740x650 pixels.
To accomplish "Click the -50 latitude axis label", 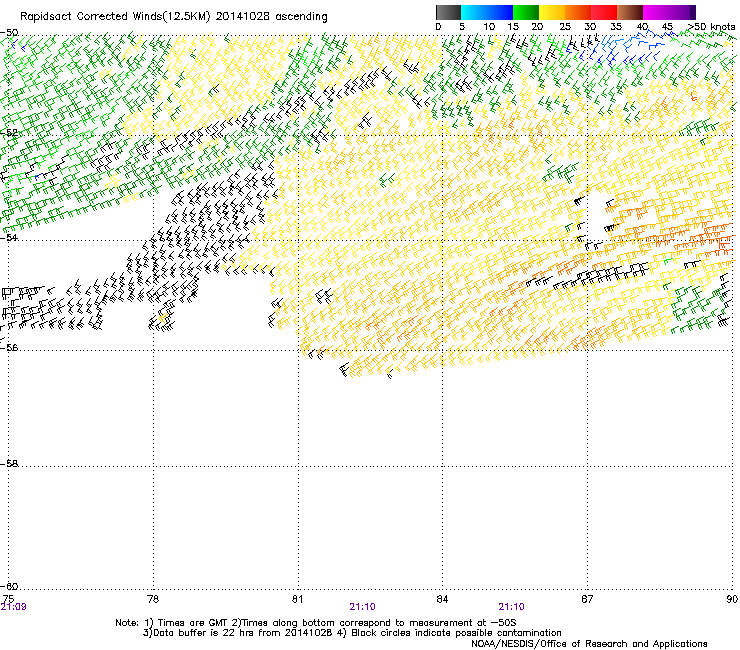I will 9,33.
